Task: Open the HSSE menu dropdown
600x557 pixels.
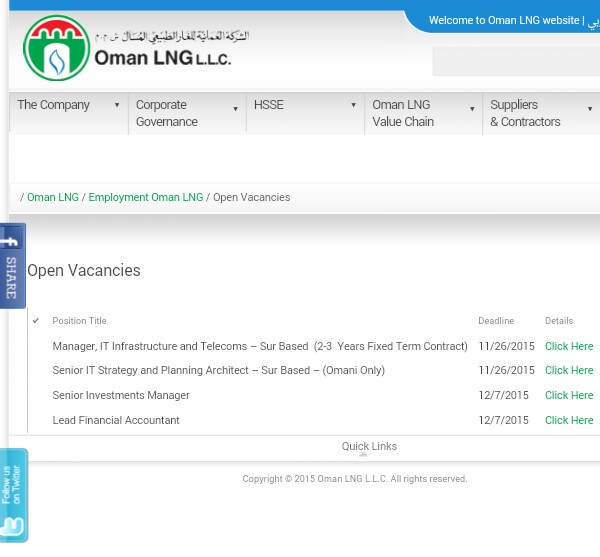Action: tap(353, 105)
